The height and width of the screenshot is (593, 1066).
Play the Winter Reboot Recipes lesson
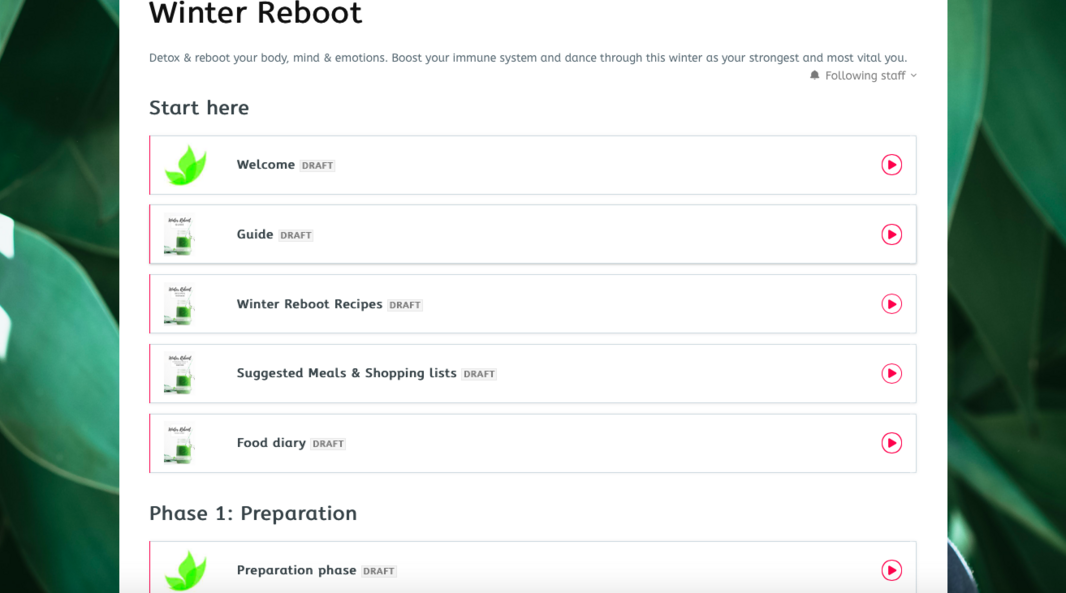coord(891,304)
